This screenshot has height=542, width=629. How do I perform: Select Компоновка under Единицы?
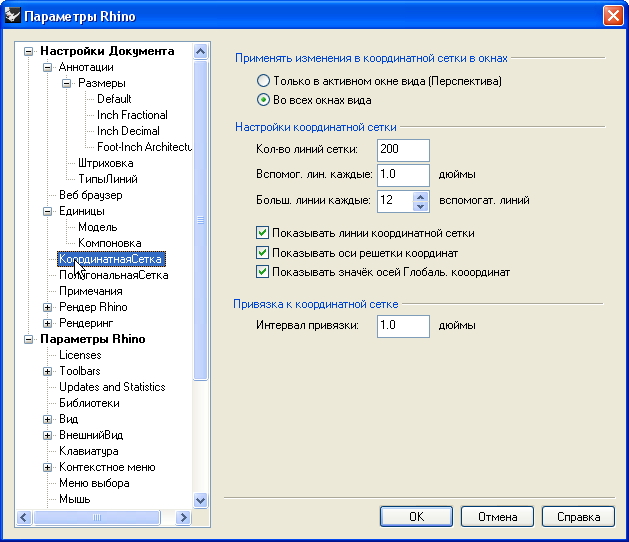(110, 243)
